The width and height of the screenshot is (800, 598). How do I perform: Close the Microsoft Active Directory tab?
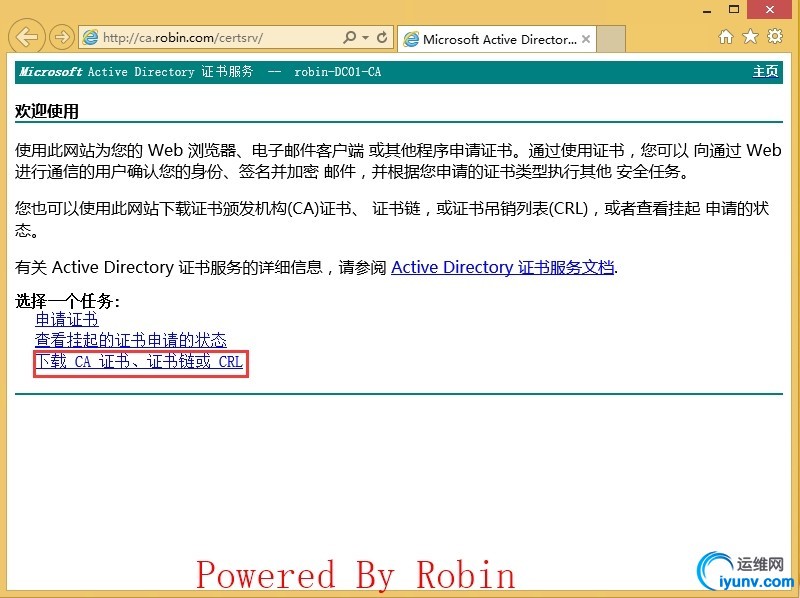pos(586,39)
